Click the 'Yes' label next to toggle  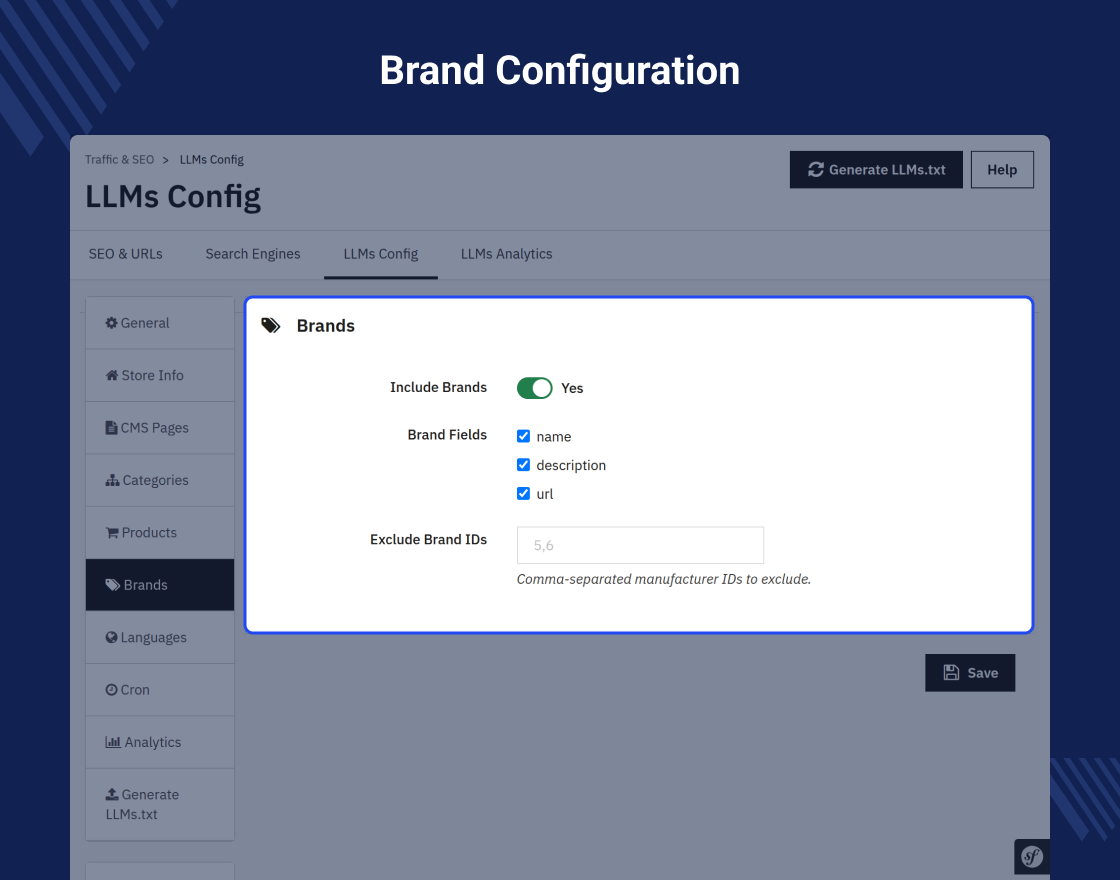pos(572,388)
